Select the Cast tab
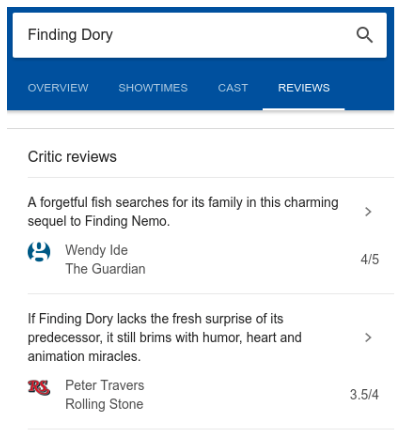Viewport: 402px width, 430px height. (x=233, y=88)
